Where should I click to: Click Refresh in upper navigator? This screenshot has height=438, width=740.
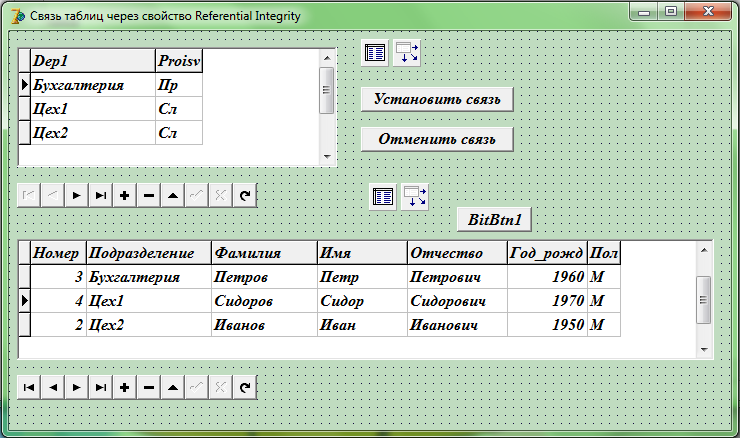244,195
